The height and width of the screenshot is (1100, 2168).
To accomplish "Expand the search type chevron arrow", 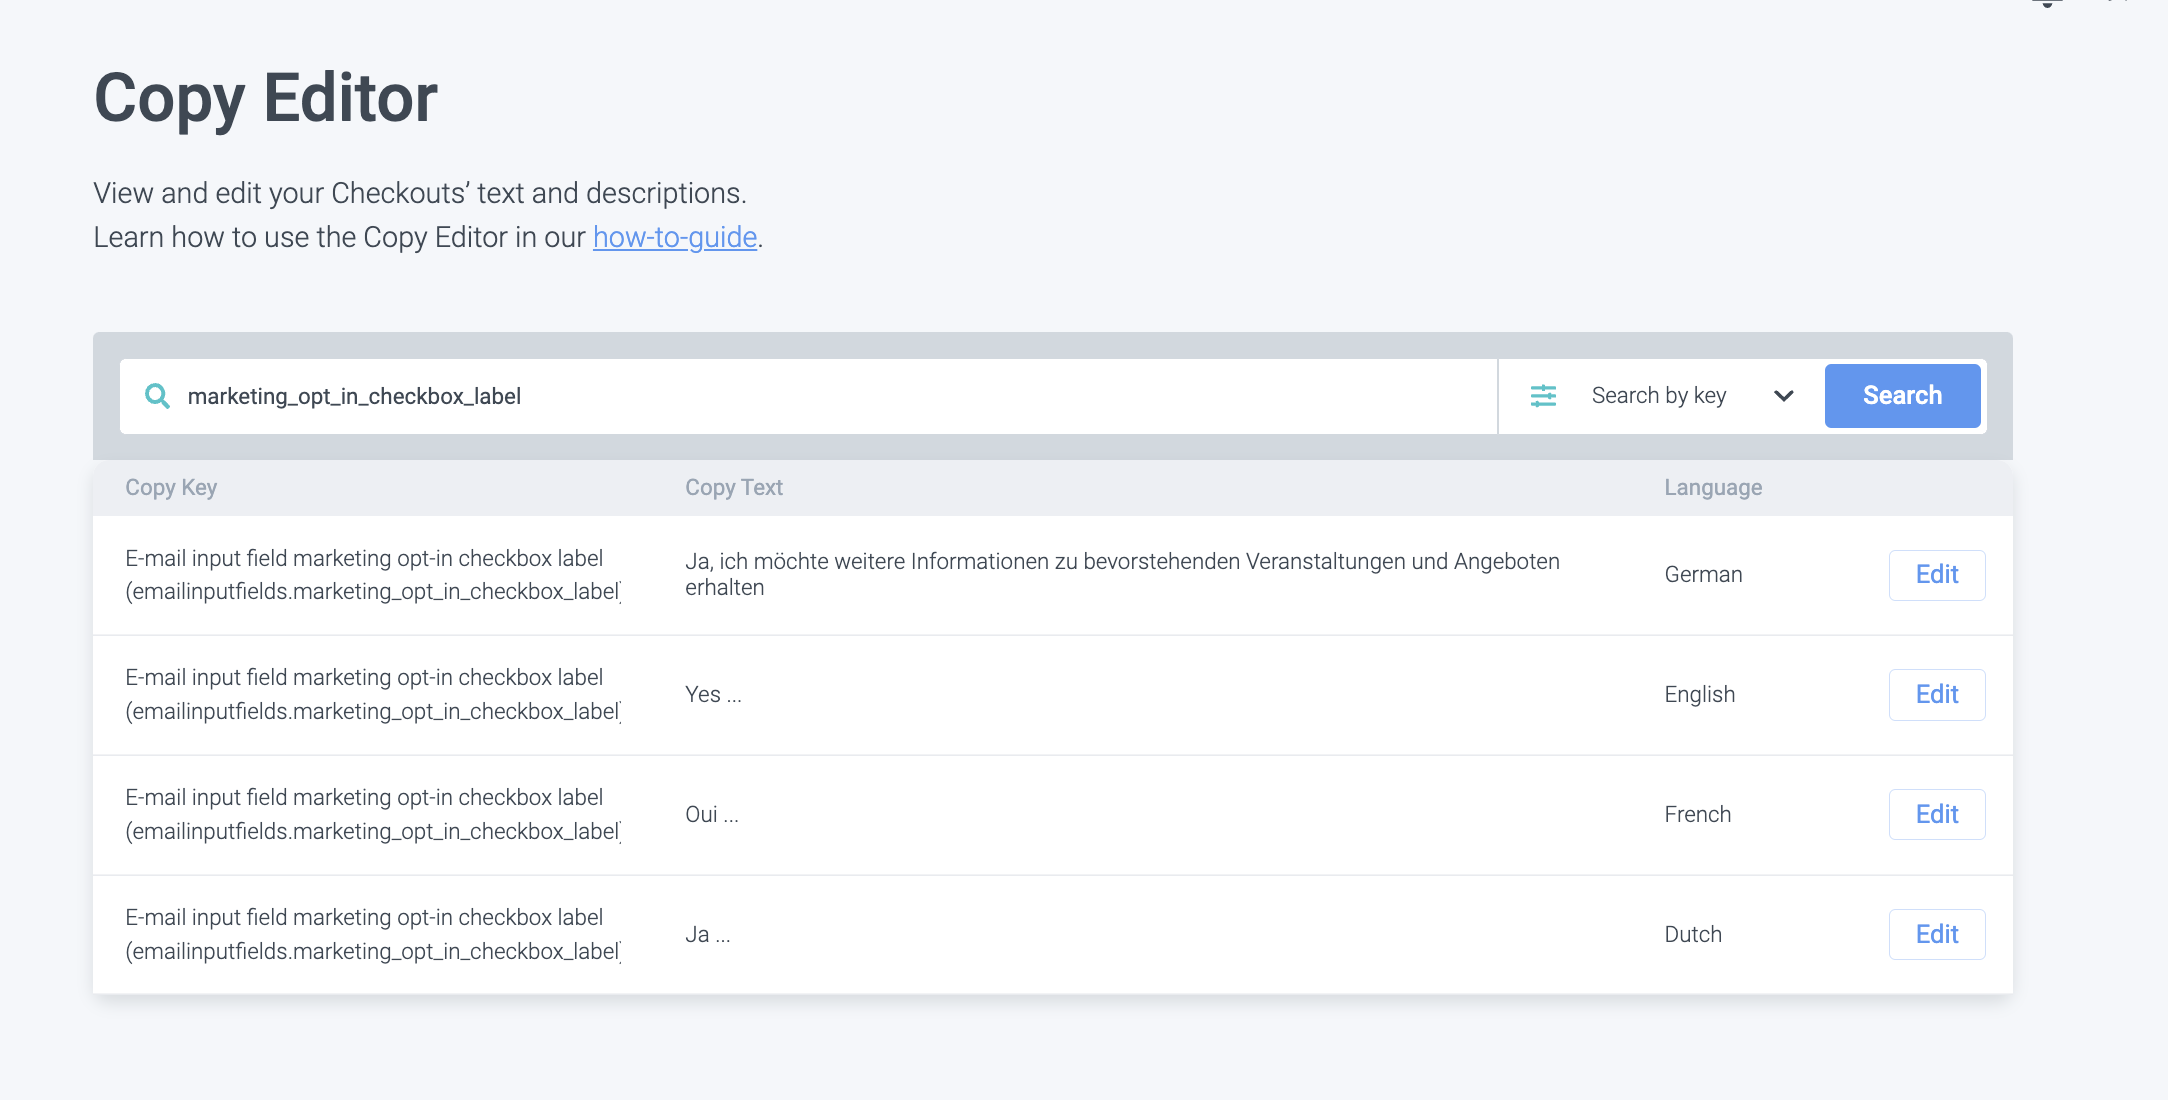I will pyautogui.click(x=1783, y=396).
